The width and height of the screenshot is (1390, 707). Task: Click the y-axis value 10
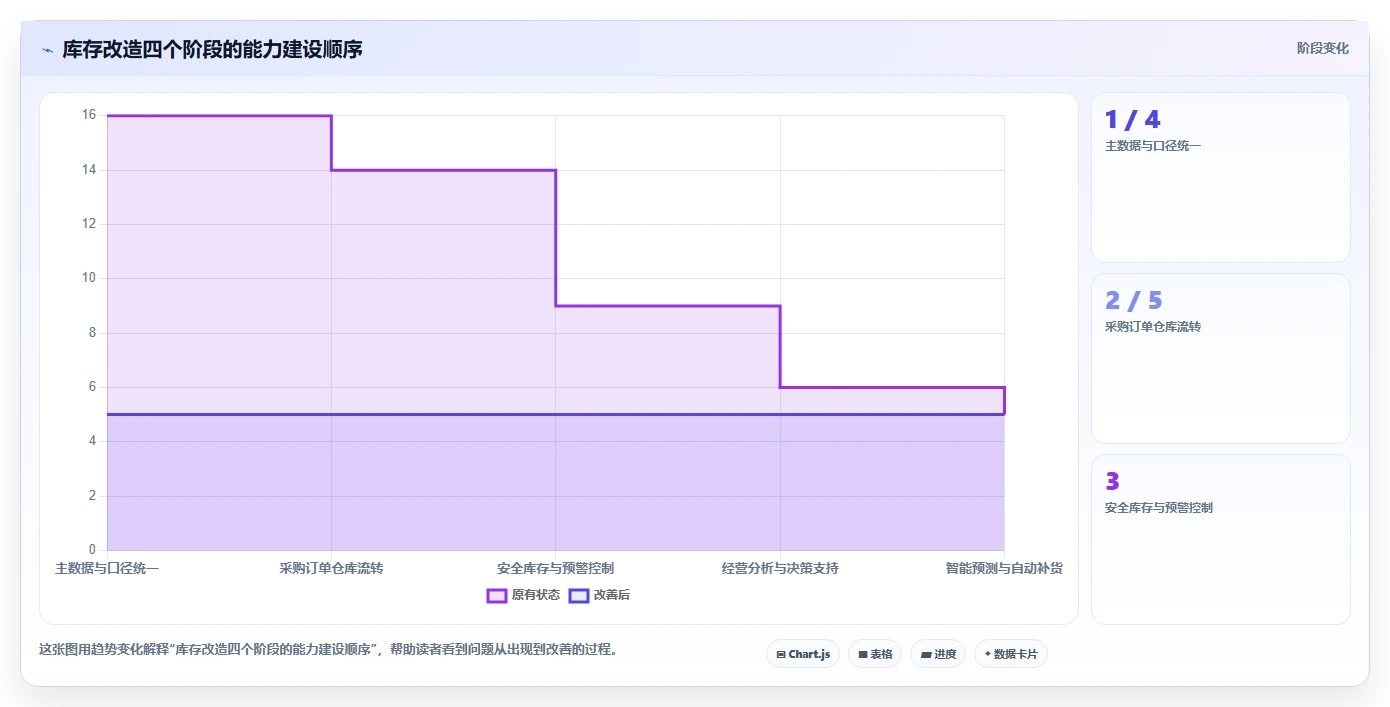click(89, 278)
